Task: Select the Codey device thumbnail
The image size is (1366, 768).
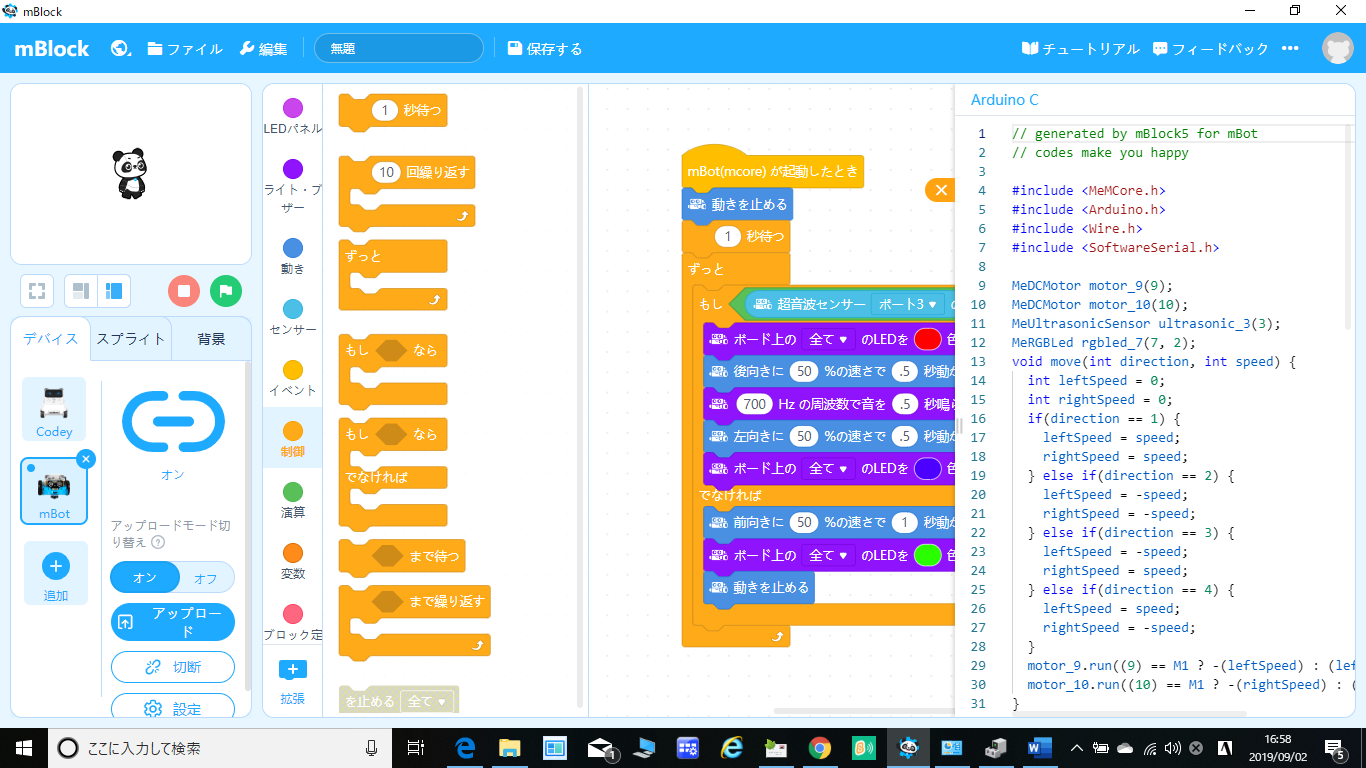Action: coord(54,409)
